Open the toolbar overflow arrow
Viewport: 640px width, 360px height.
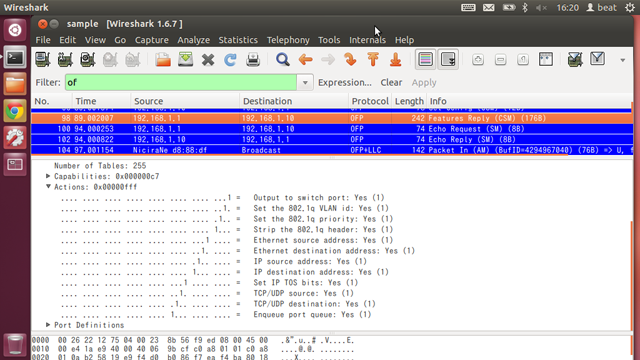tap(622, 60)
